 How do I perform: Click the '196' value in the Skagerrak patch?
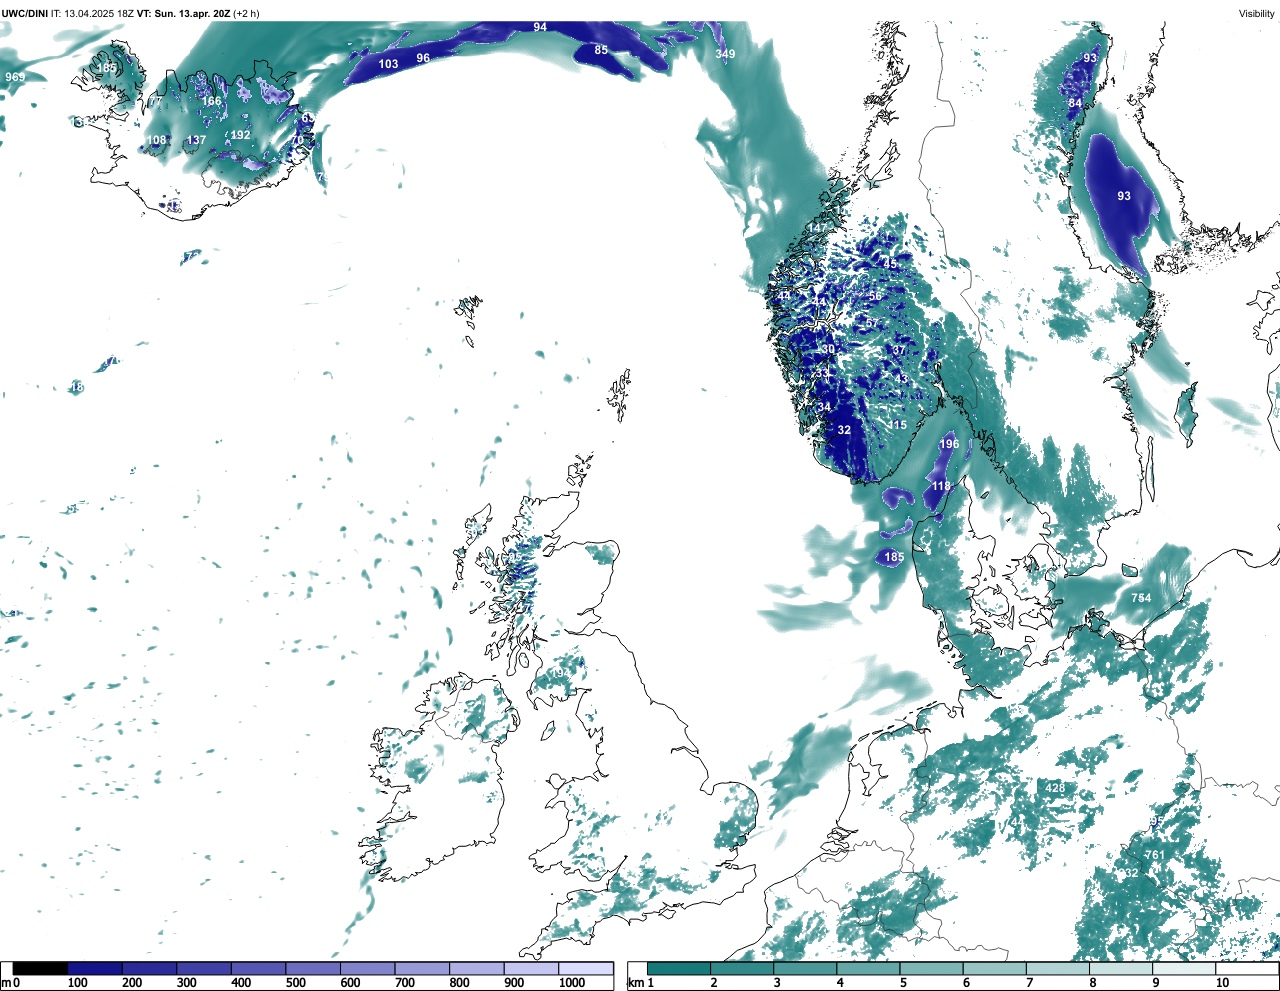tap(949, 444)
